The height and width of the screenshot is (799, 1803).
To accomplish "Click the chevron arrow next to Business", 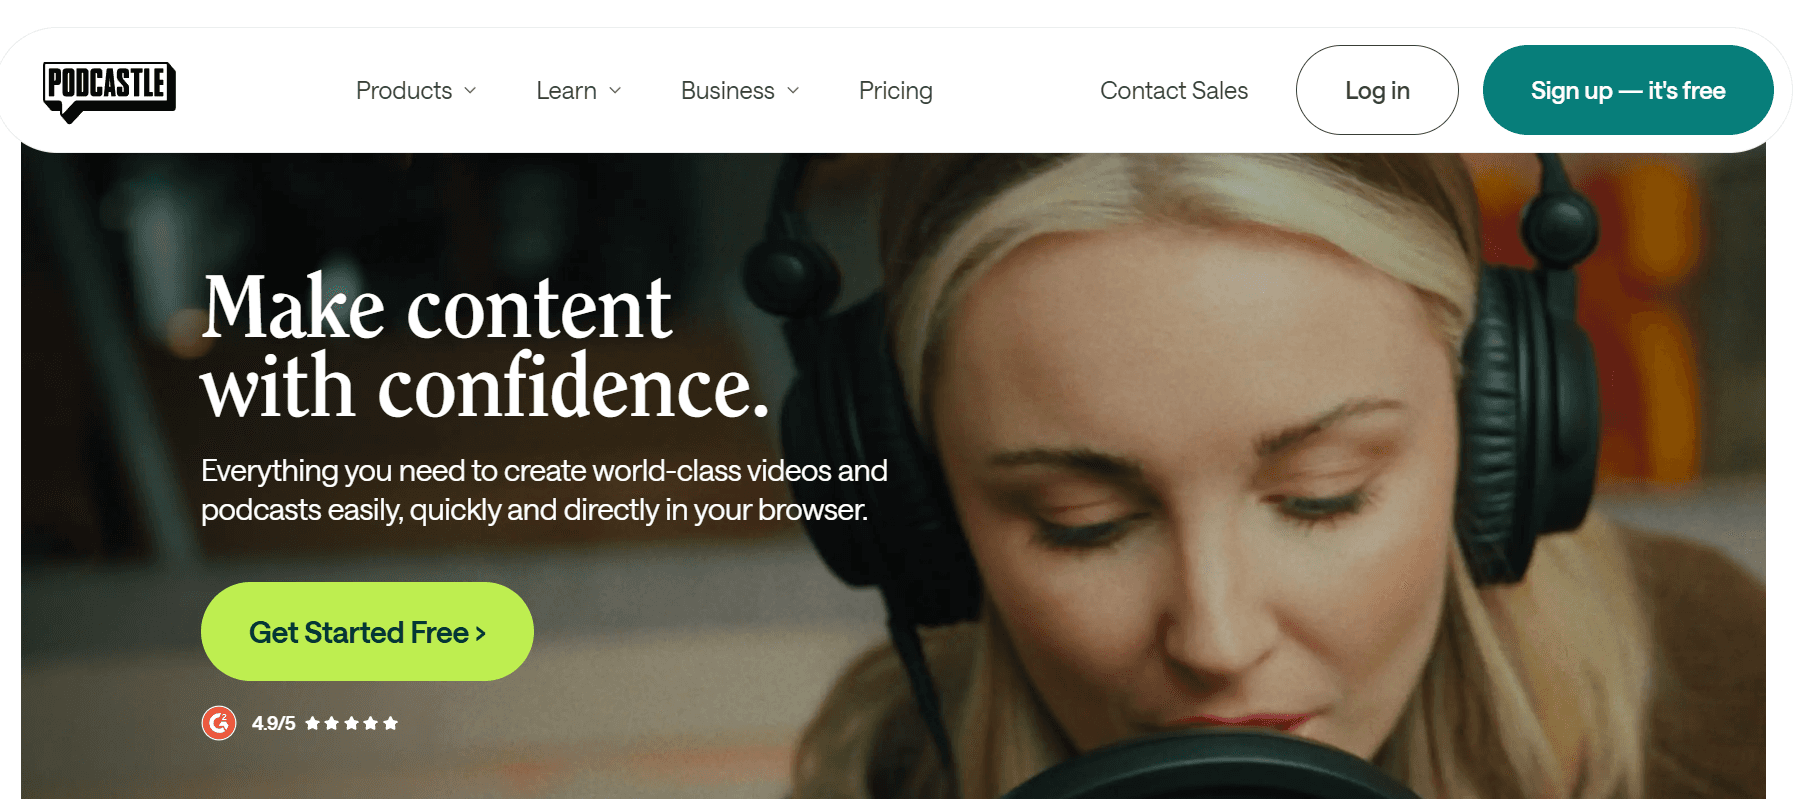I will tap(793, 90).
